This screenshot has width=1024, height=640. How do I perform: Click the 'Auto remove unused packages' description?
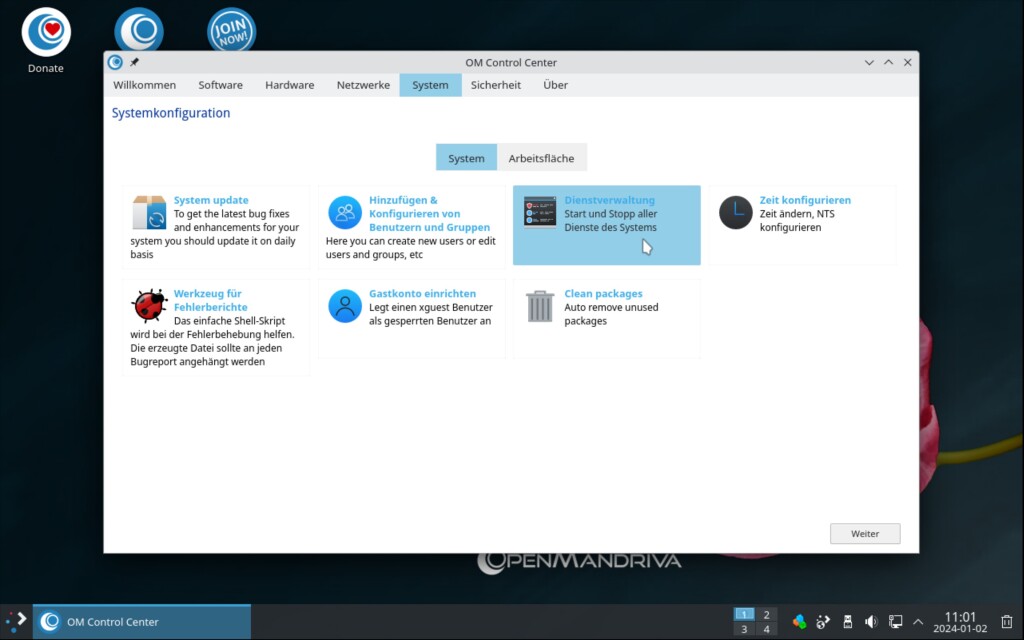[x=611, y=314]
